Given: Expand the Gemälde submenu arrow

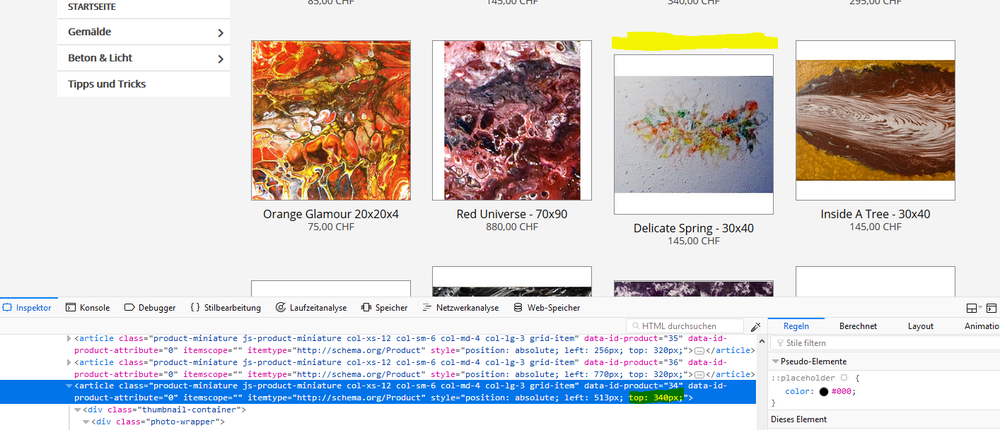Looking at the screenshot, I should pos(220,33).
